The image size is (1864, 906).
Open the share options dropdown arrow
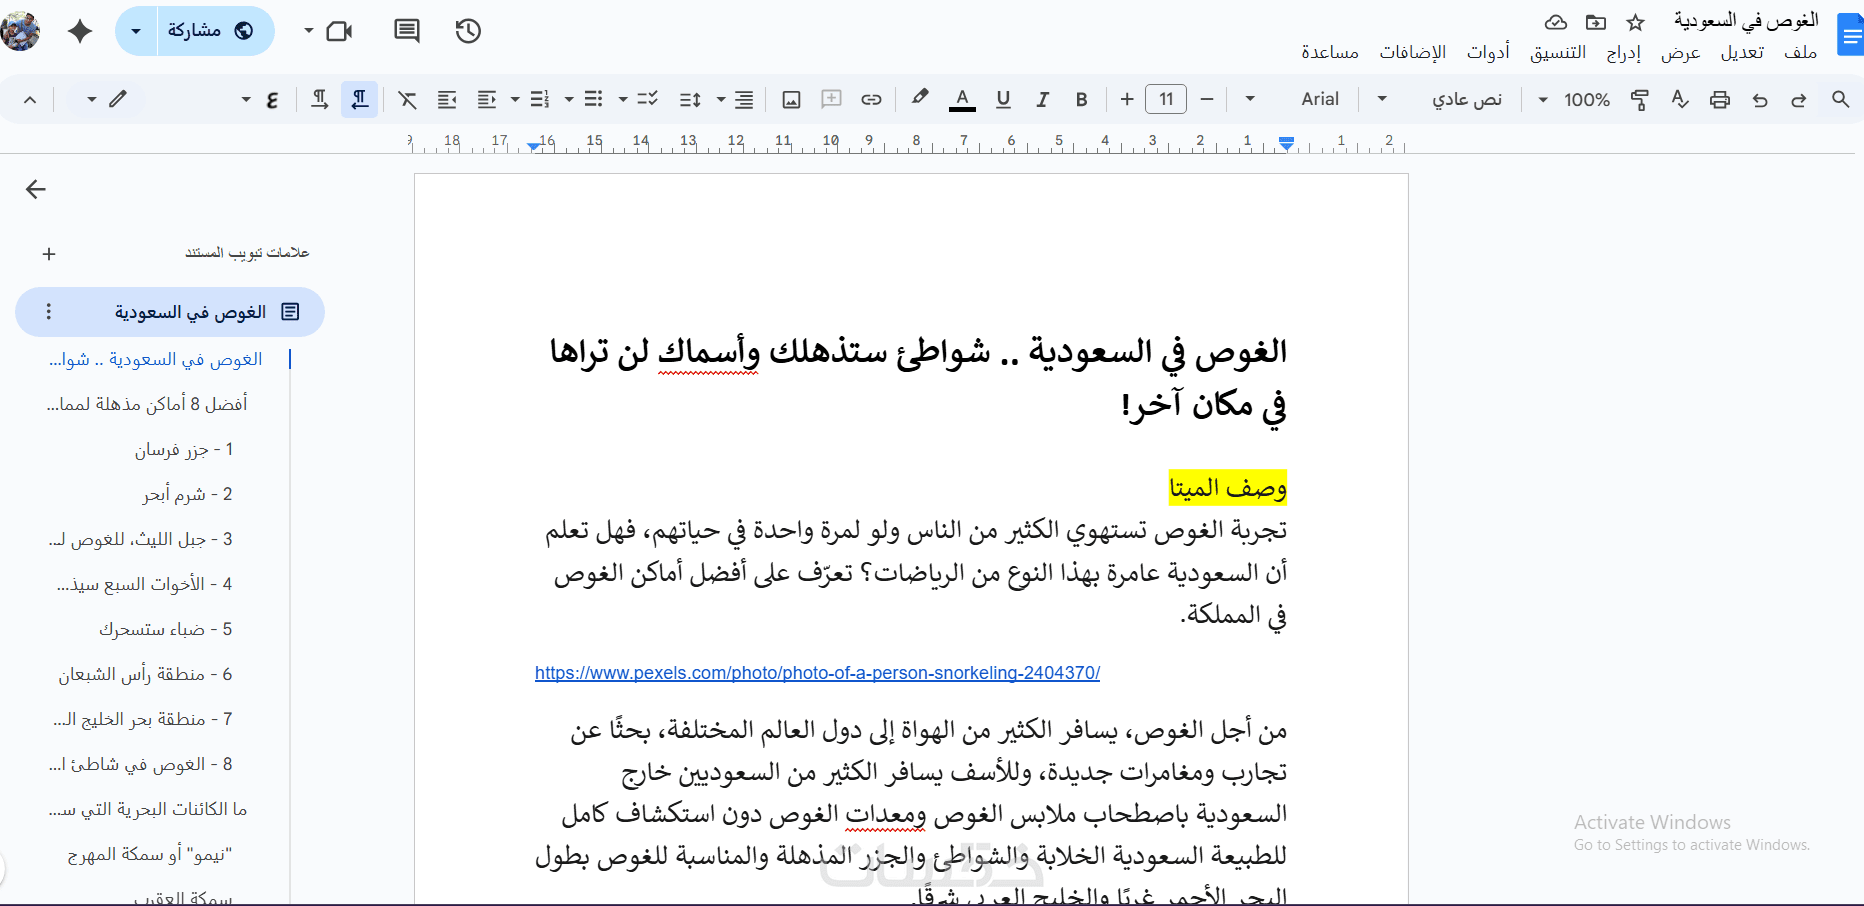coord(136,31)
